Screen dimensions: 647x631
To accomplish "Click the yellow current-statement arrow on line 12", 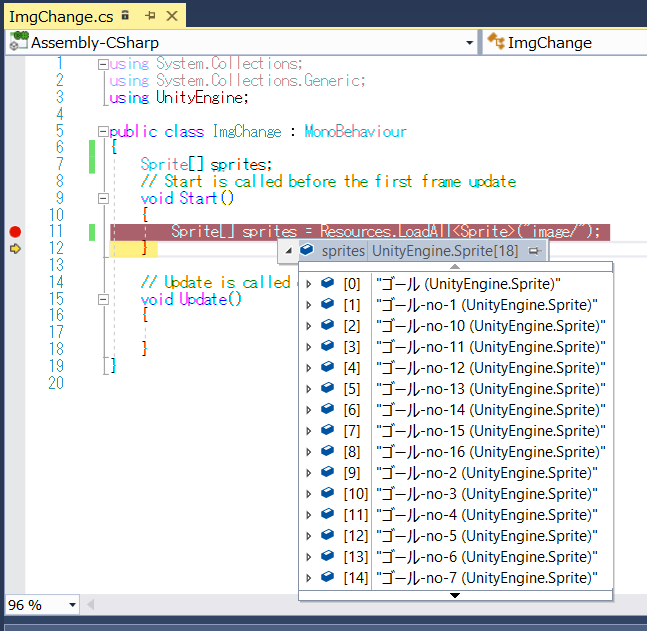I will point(15,249).
